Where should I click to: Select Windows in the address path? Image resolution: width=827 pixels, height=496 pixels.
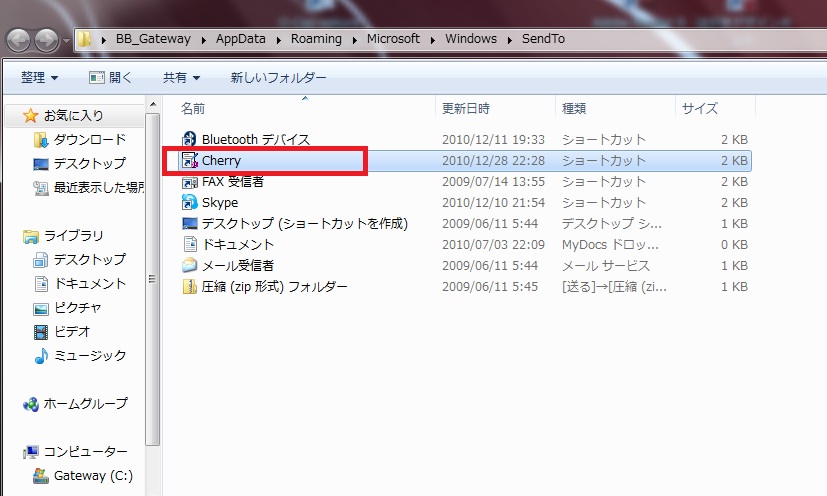(471, 39)
